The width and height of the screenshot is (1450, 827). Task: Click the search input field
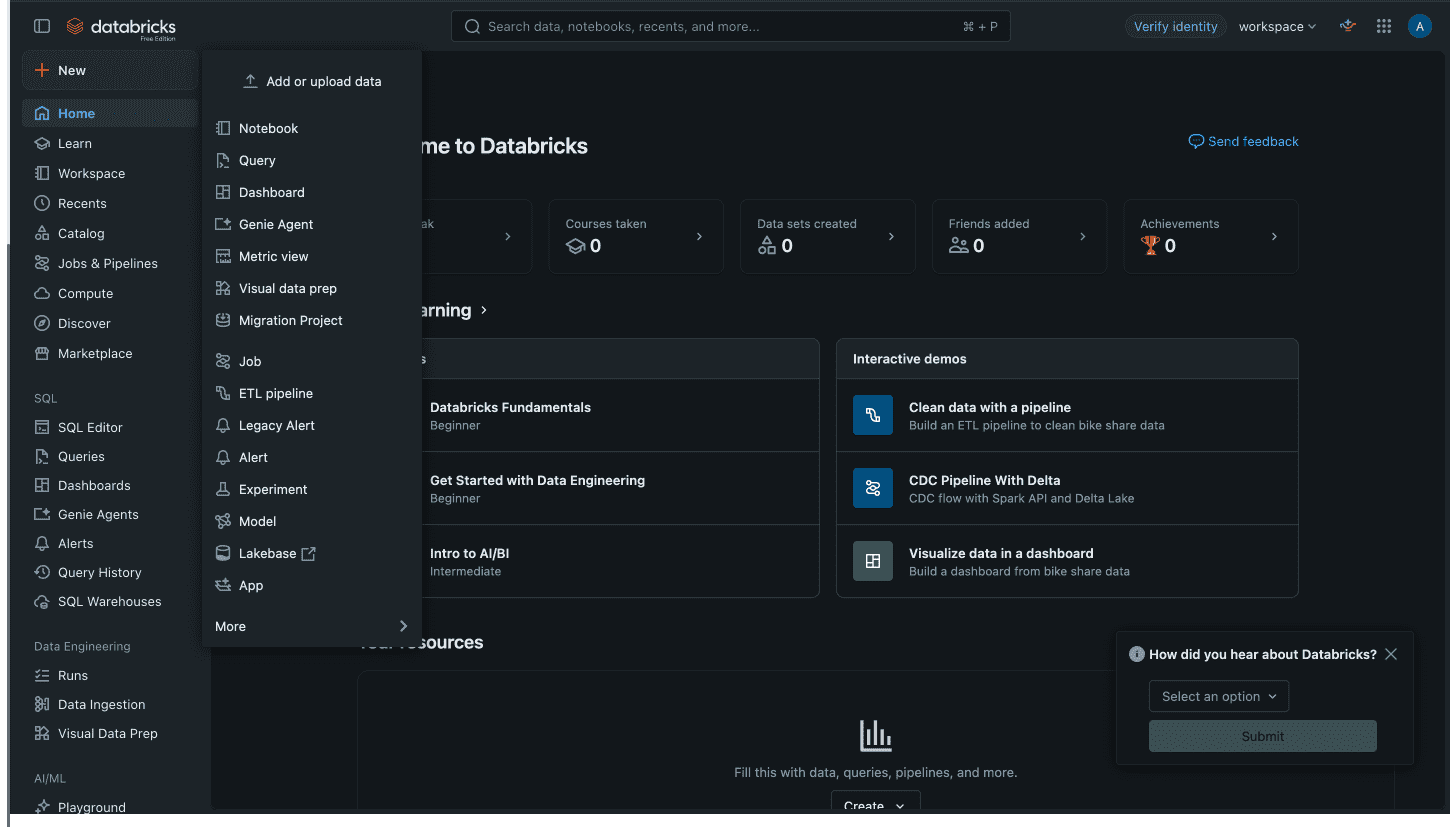click(731, 26)
